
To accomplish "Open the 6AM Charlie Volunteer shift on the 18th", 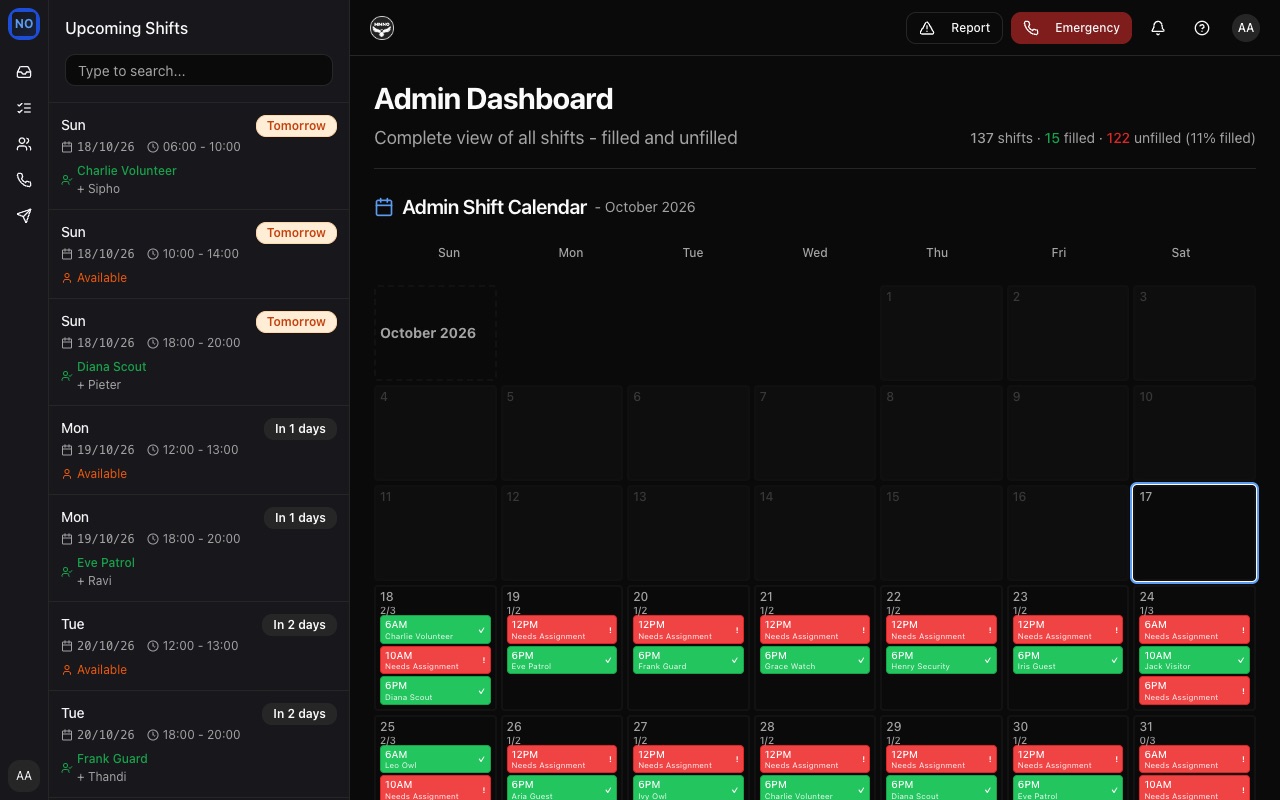I will (x=435, y=630).
